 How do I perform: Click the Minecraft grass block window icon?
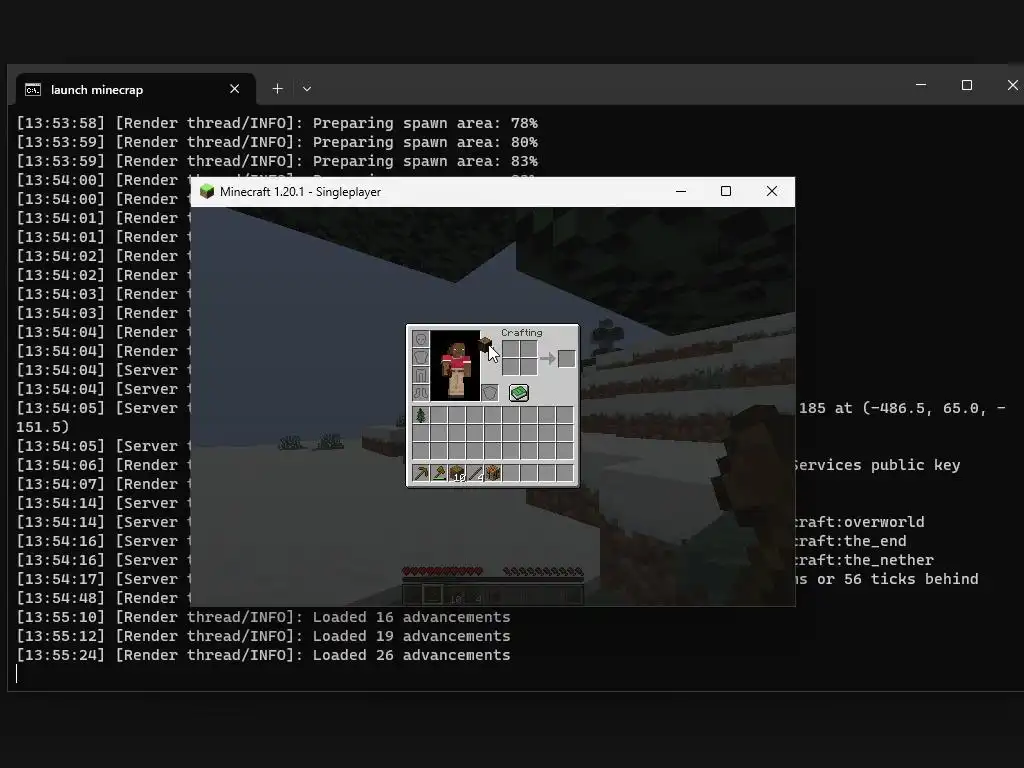point(207,191)
